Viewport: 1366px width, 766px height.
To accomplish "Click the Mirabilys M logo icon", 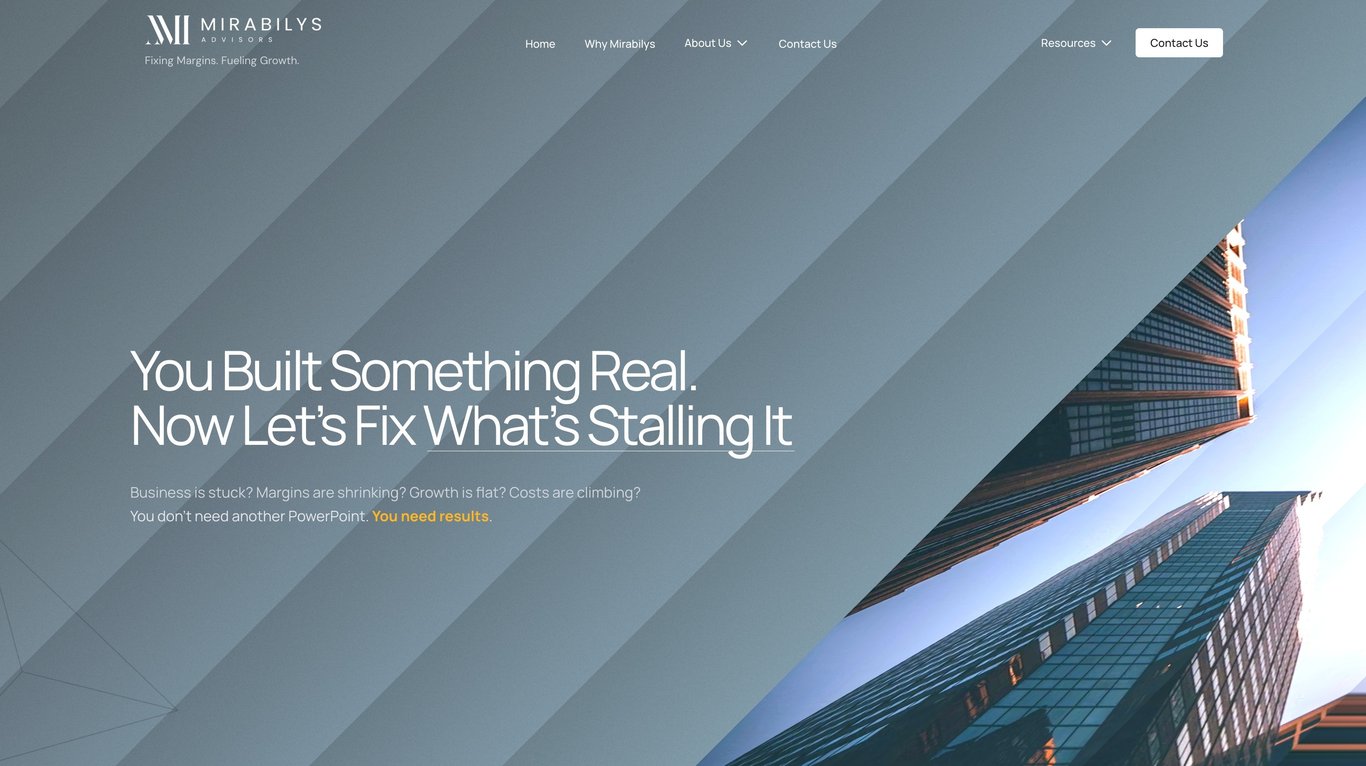I will click(x=167, y=30).
